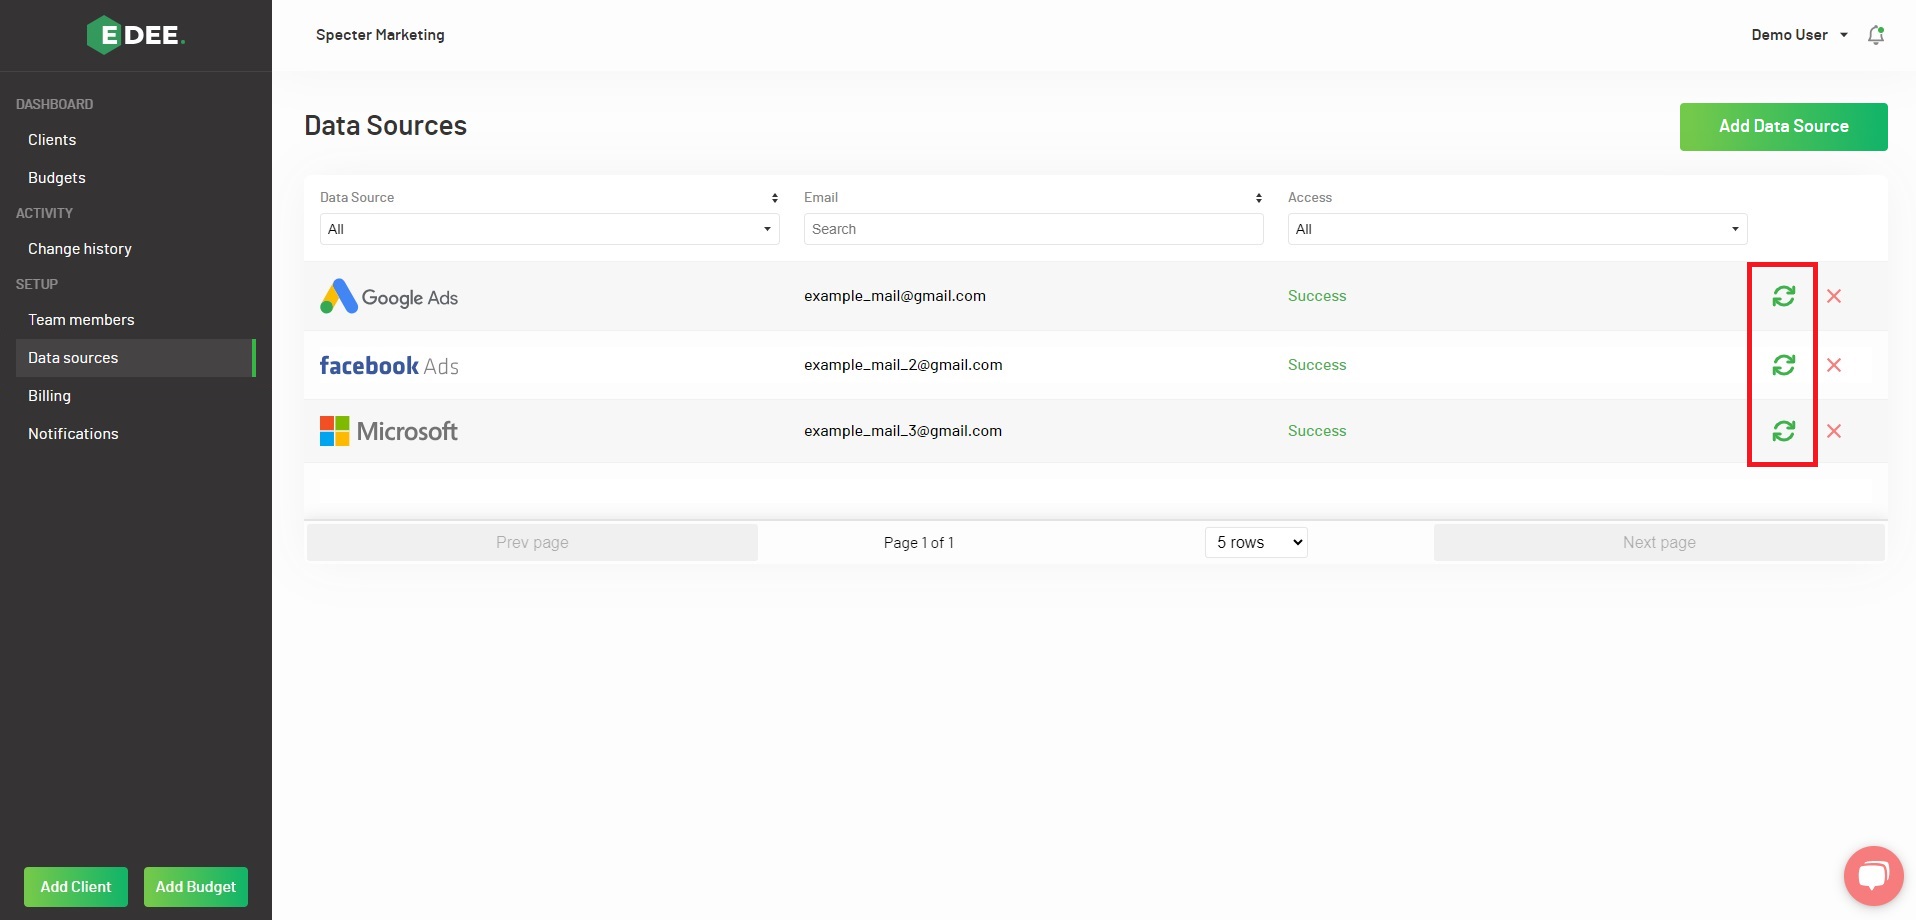This screenshot has height=920, width=1916.
Task: Click Add Budget button
Action: (x=196, y=887)
